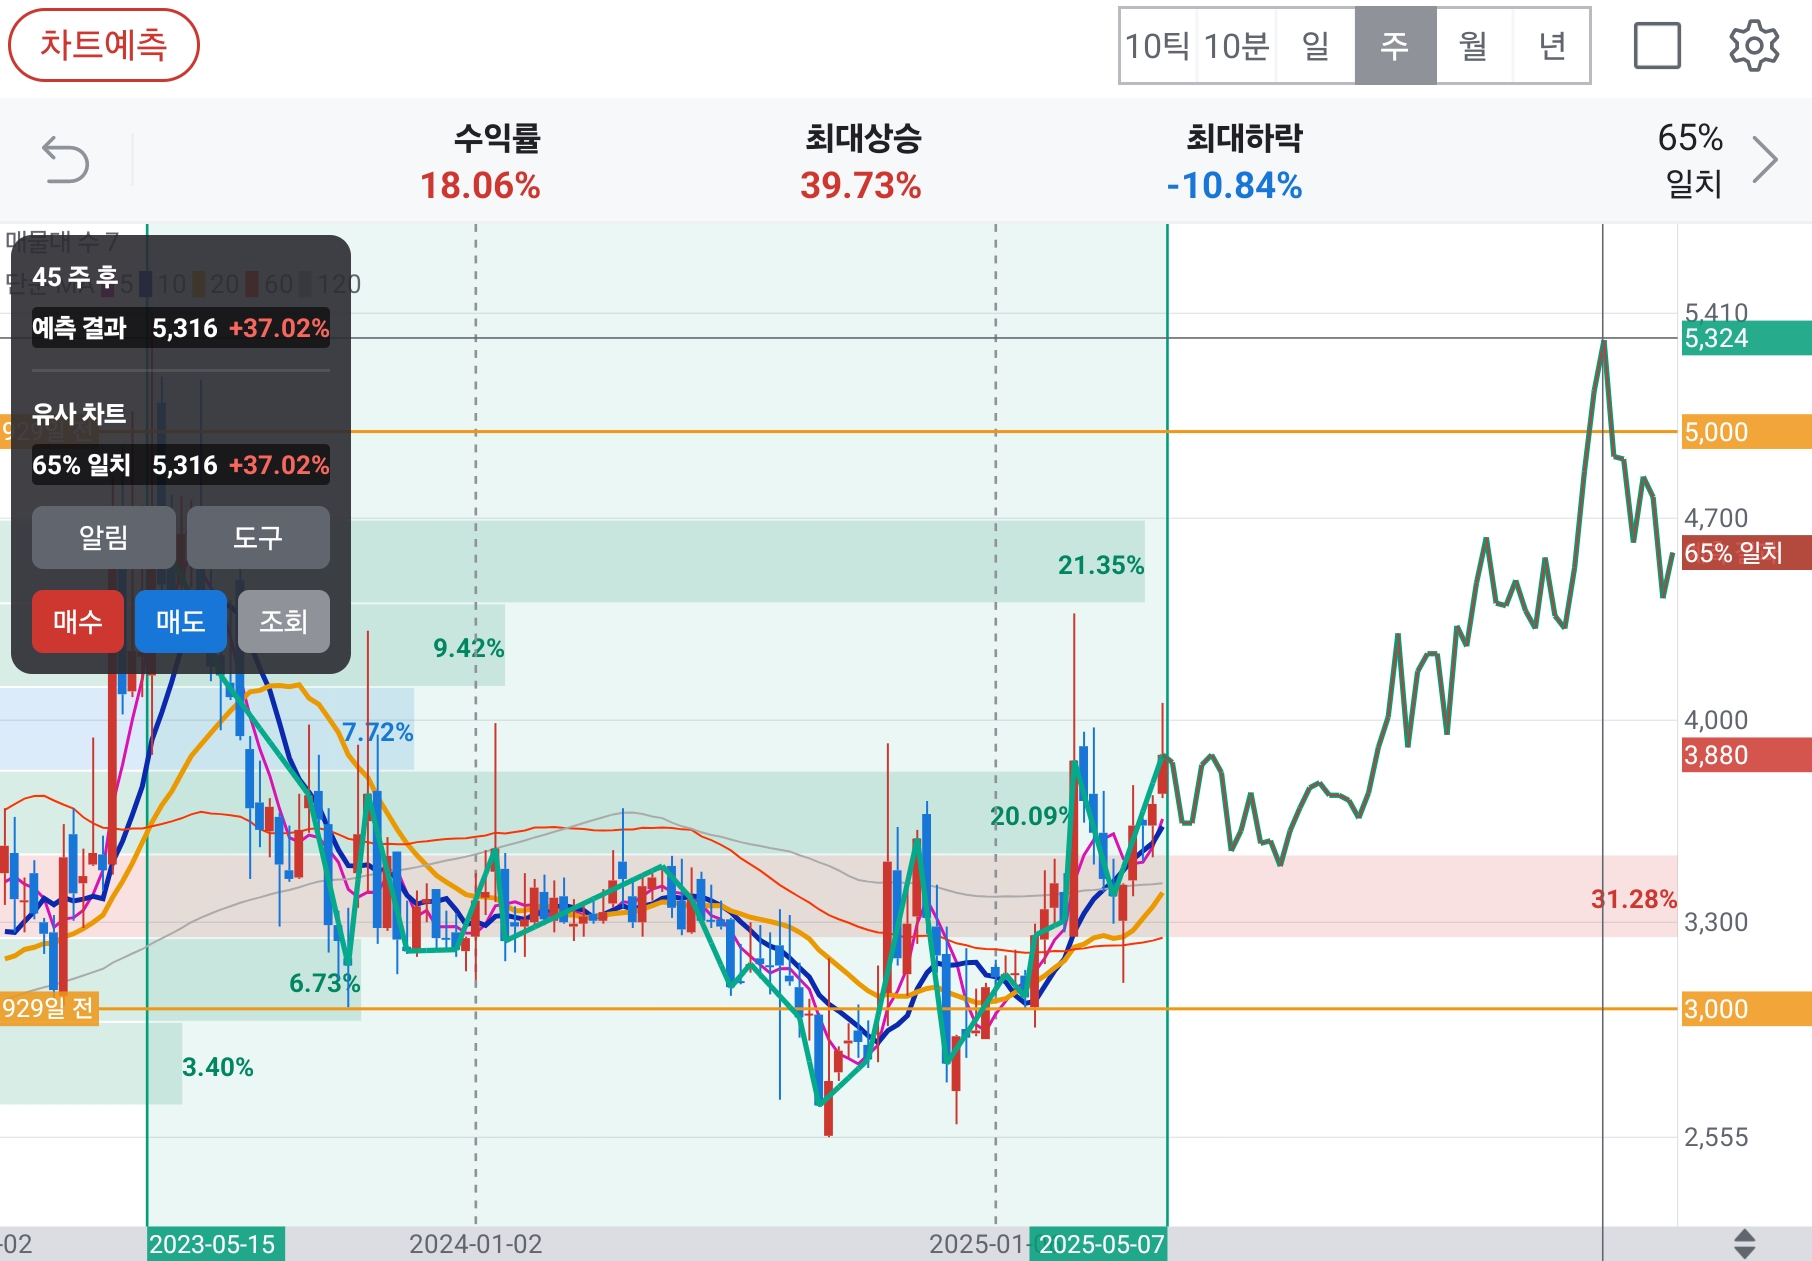The height and width of the screenshot is (1261, 1812).
Task: Tap the 3.40% volume profile label
Action: click(x=218, y=1067)
